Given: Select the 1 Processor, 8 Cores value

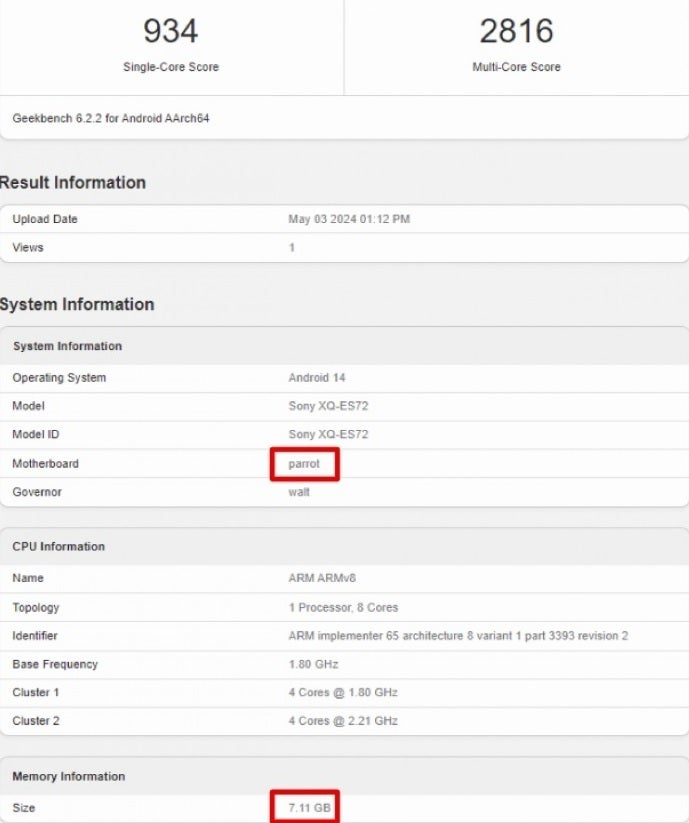Looking at the screenshot, I should click(343, 608).
